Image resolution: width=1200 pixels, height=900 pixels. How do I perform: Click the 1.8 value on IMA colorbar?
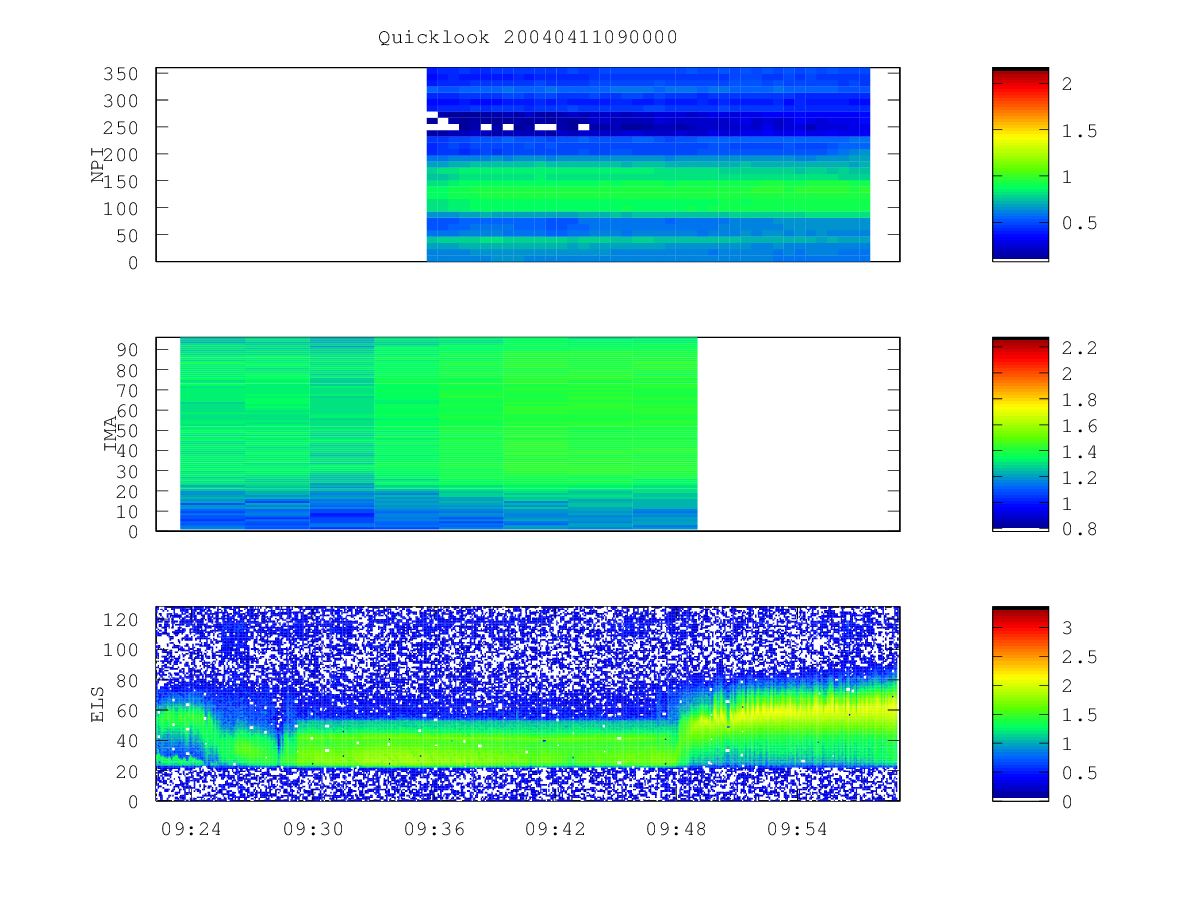click(x=1079, y=400)
